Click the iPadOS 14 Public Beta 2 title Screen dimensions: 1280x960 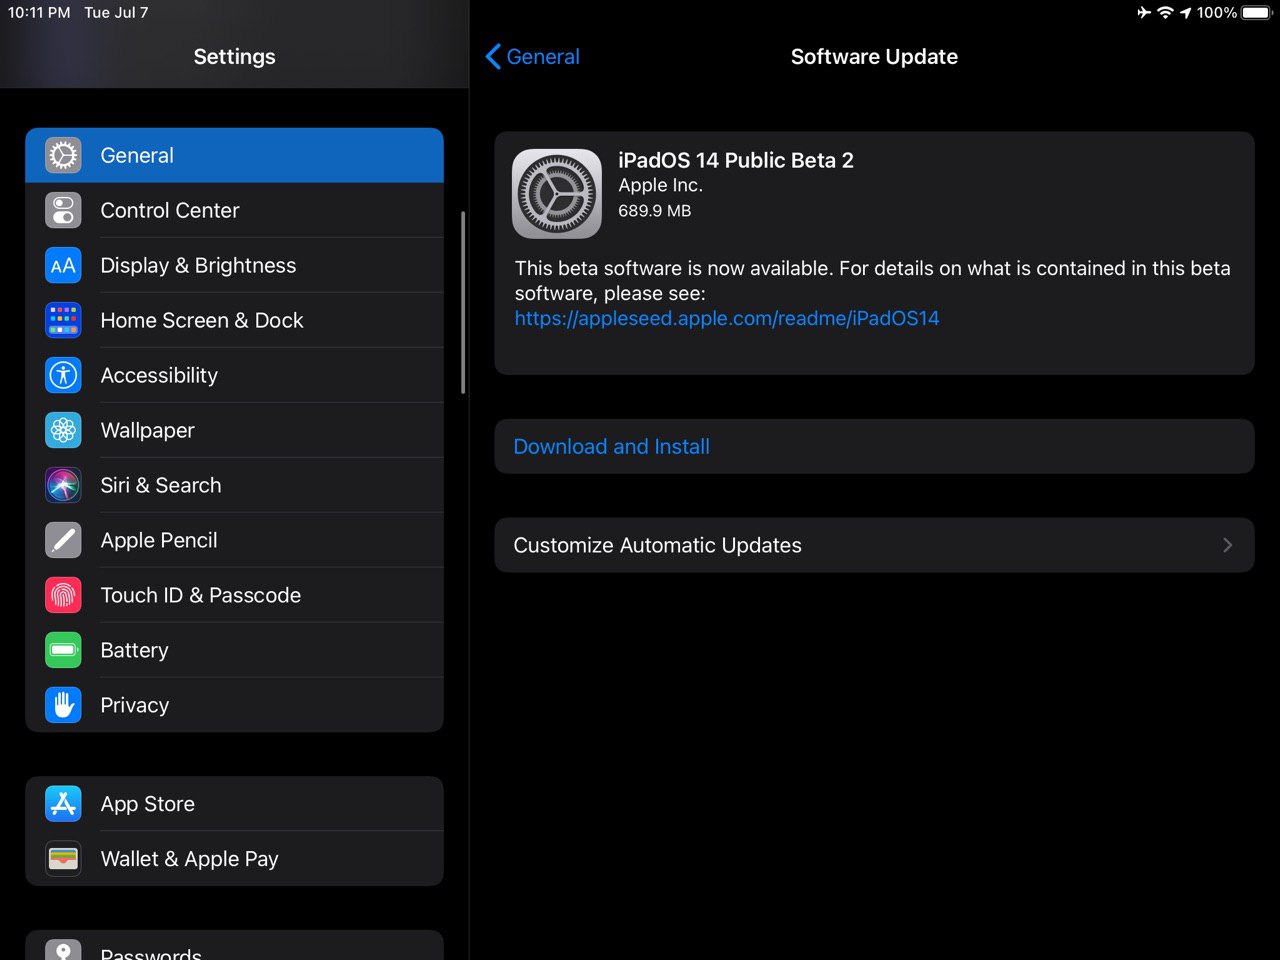click(x=736, y=160)
